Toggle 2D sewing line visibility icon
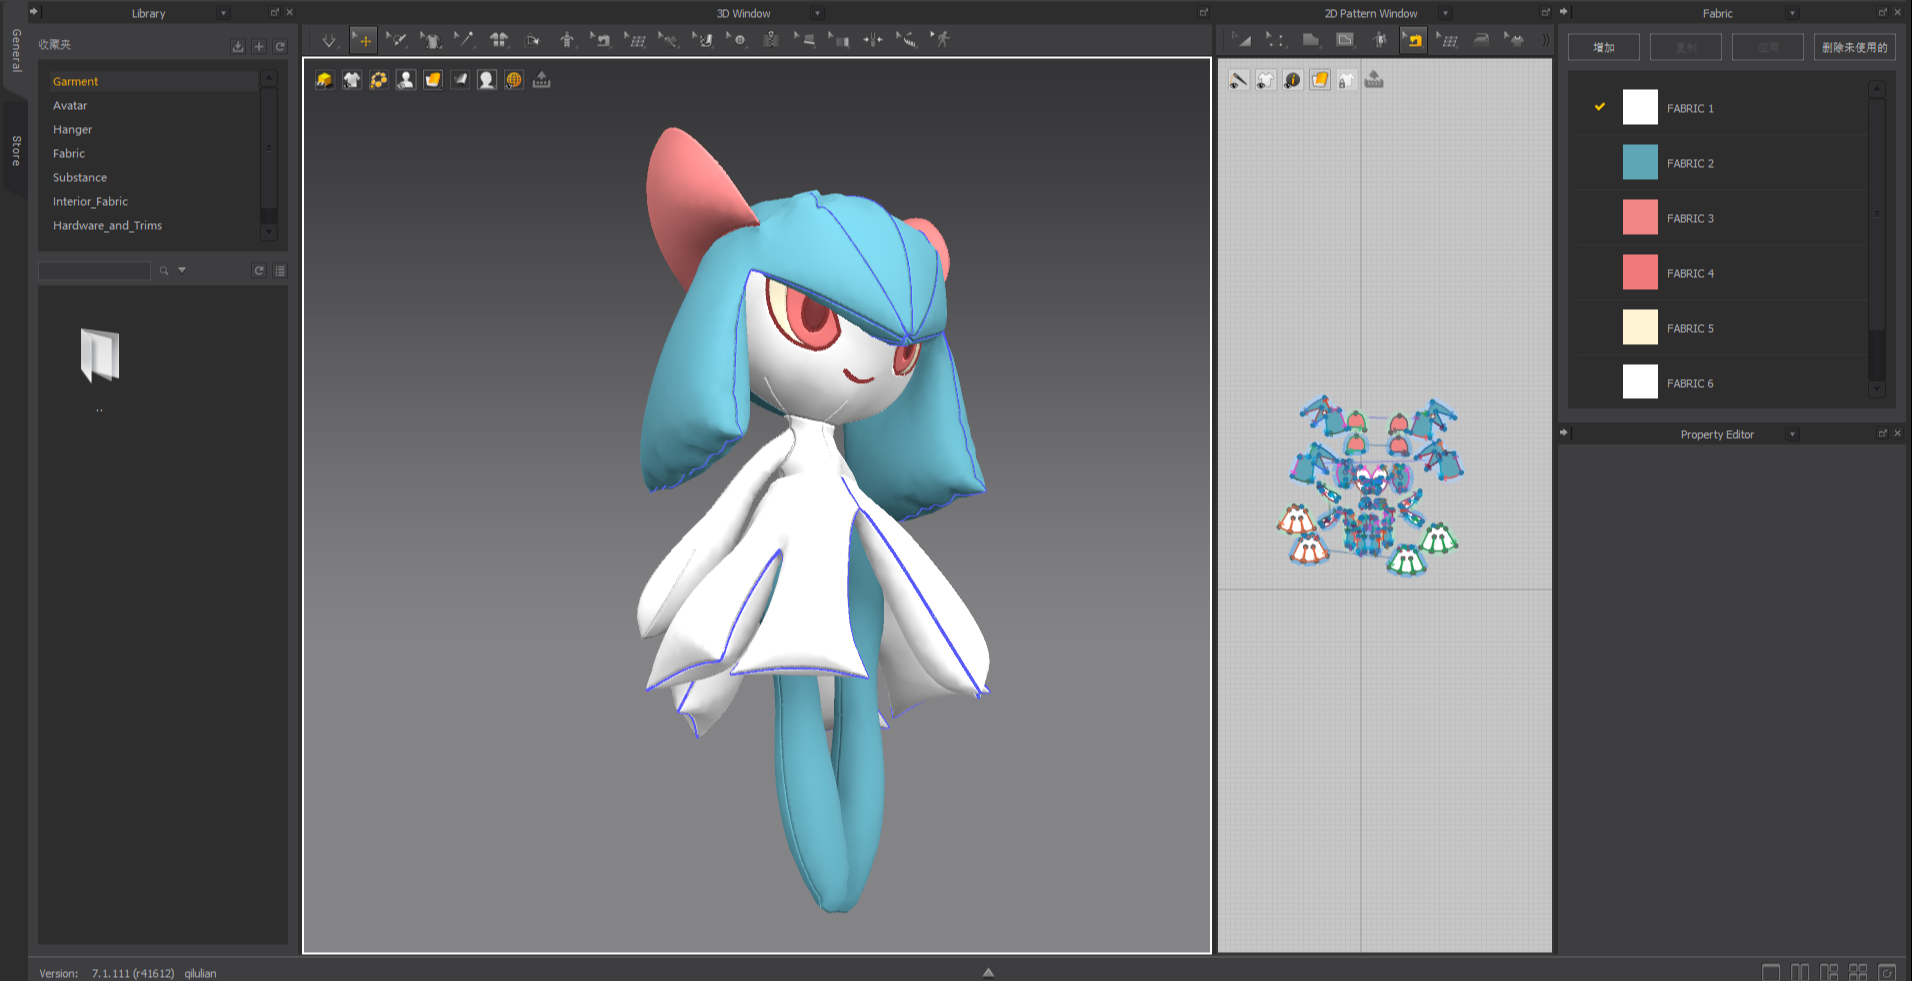Screen dimensions: 1912x981 coord(1238,80)
